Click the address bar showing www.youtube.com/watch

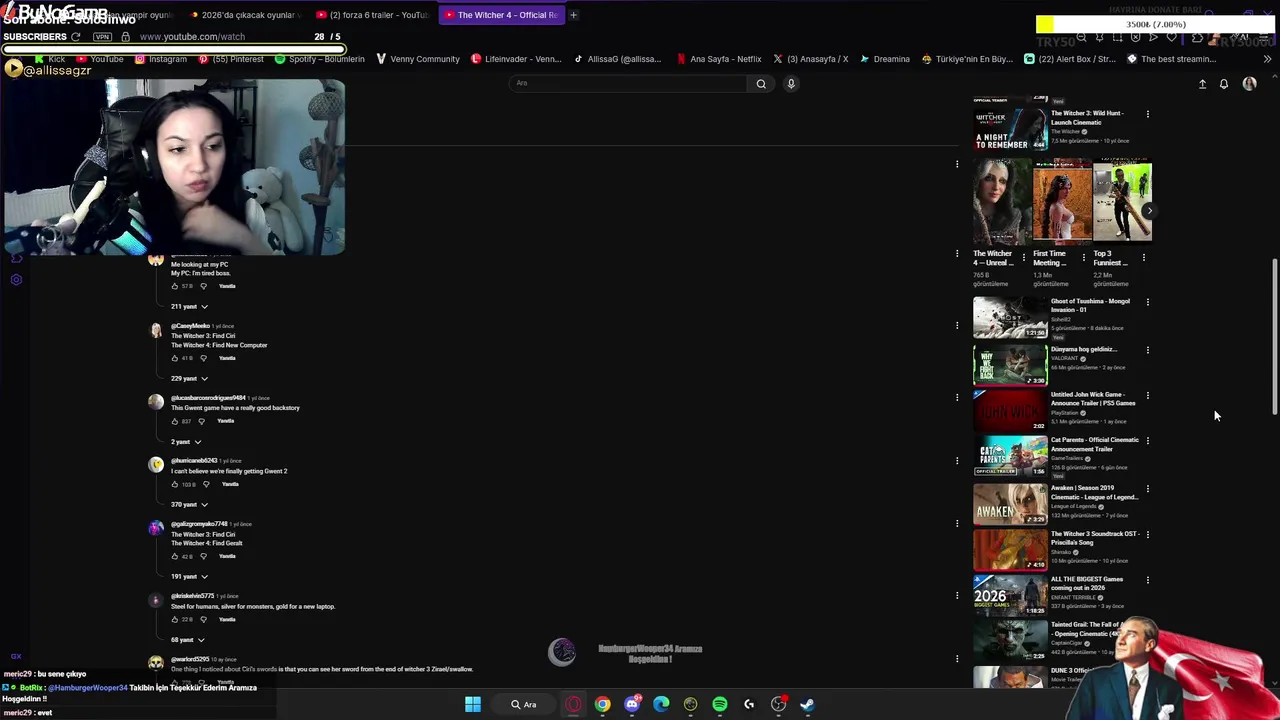(192, 37)
